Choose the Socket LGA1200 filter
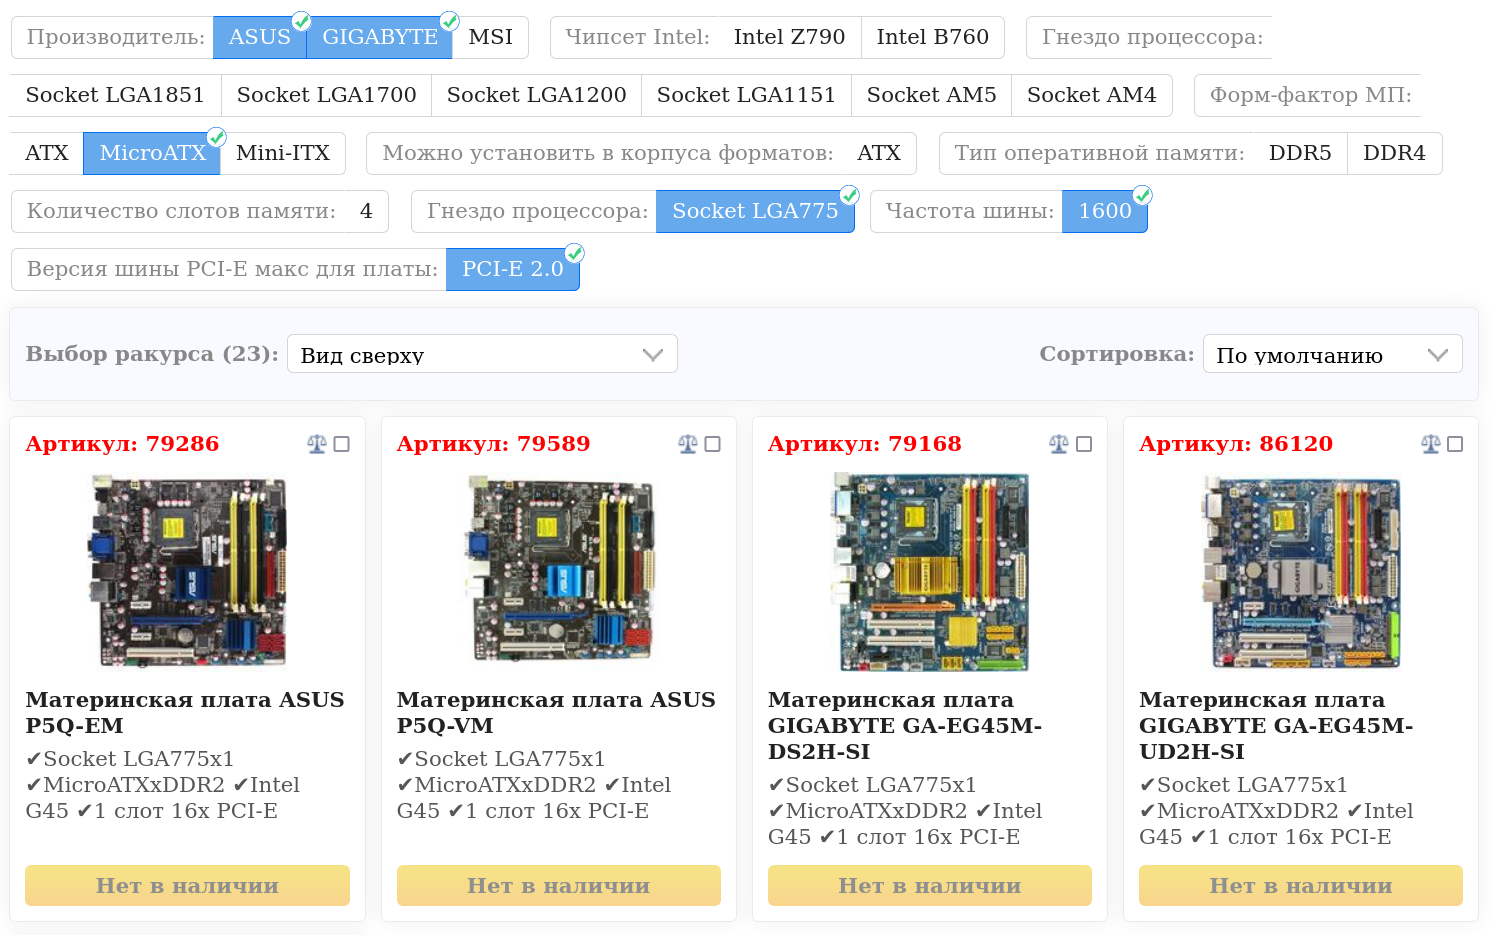Screen dimensions: 1493x935 pos(536,95)
